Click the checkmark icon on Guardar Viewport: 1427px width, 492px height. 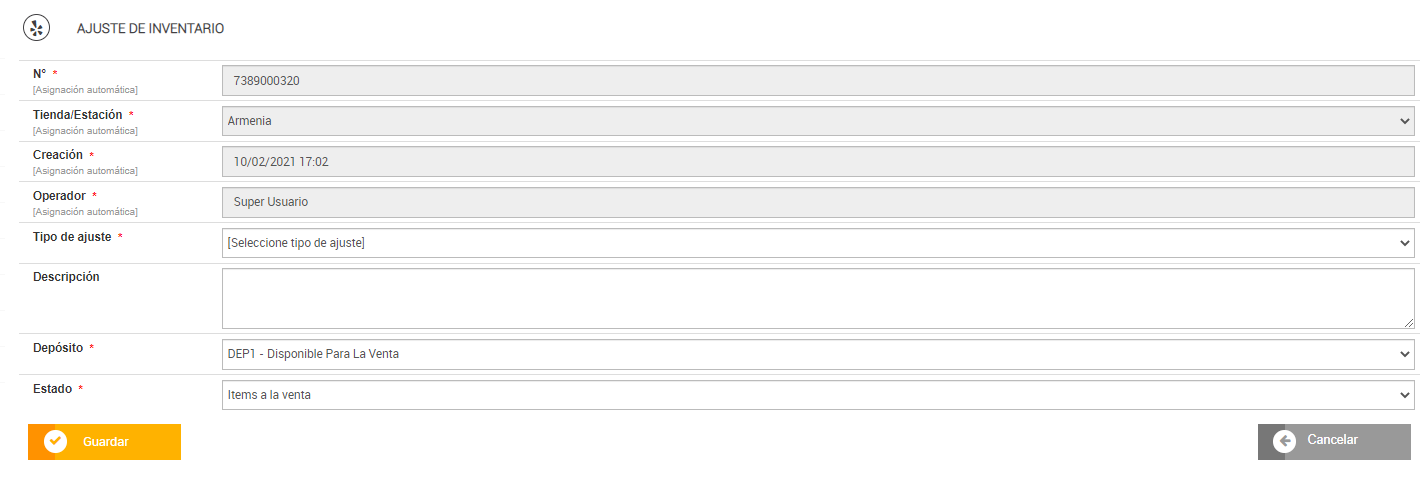[x=56, y=442]
